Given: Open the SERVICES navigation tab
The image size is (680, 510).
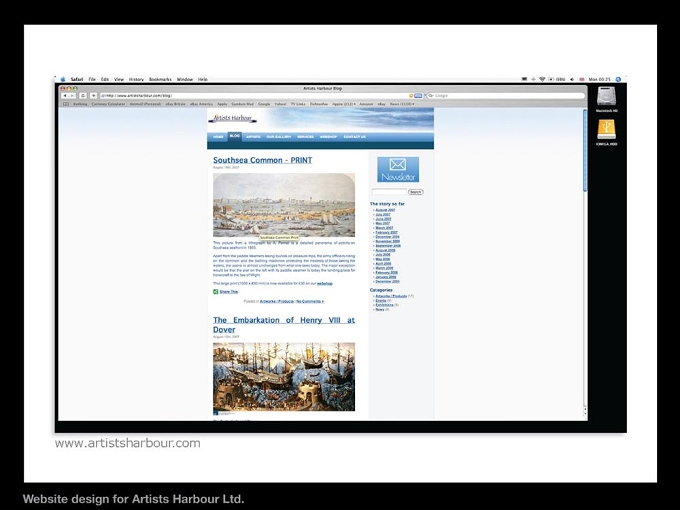Looking at the screenshot, I should 305,137.
